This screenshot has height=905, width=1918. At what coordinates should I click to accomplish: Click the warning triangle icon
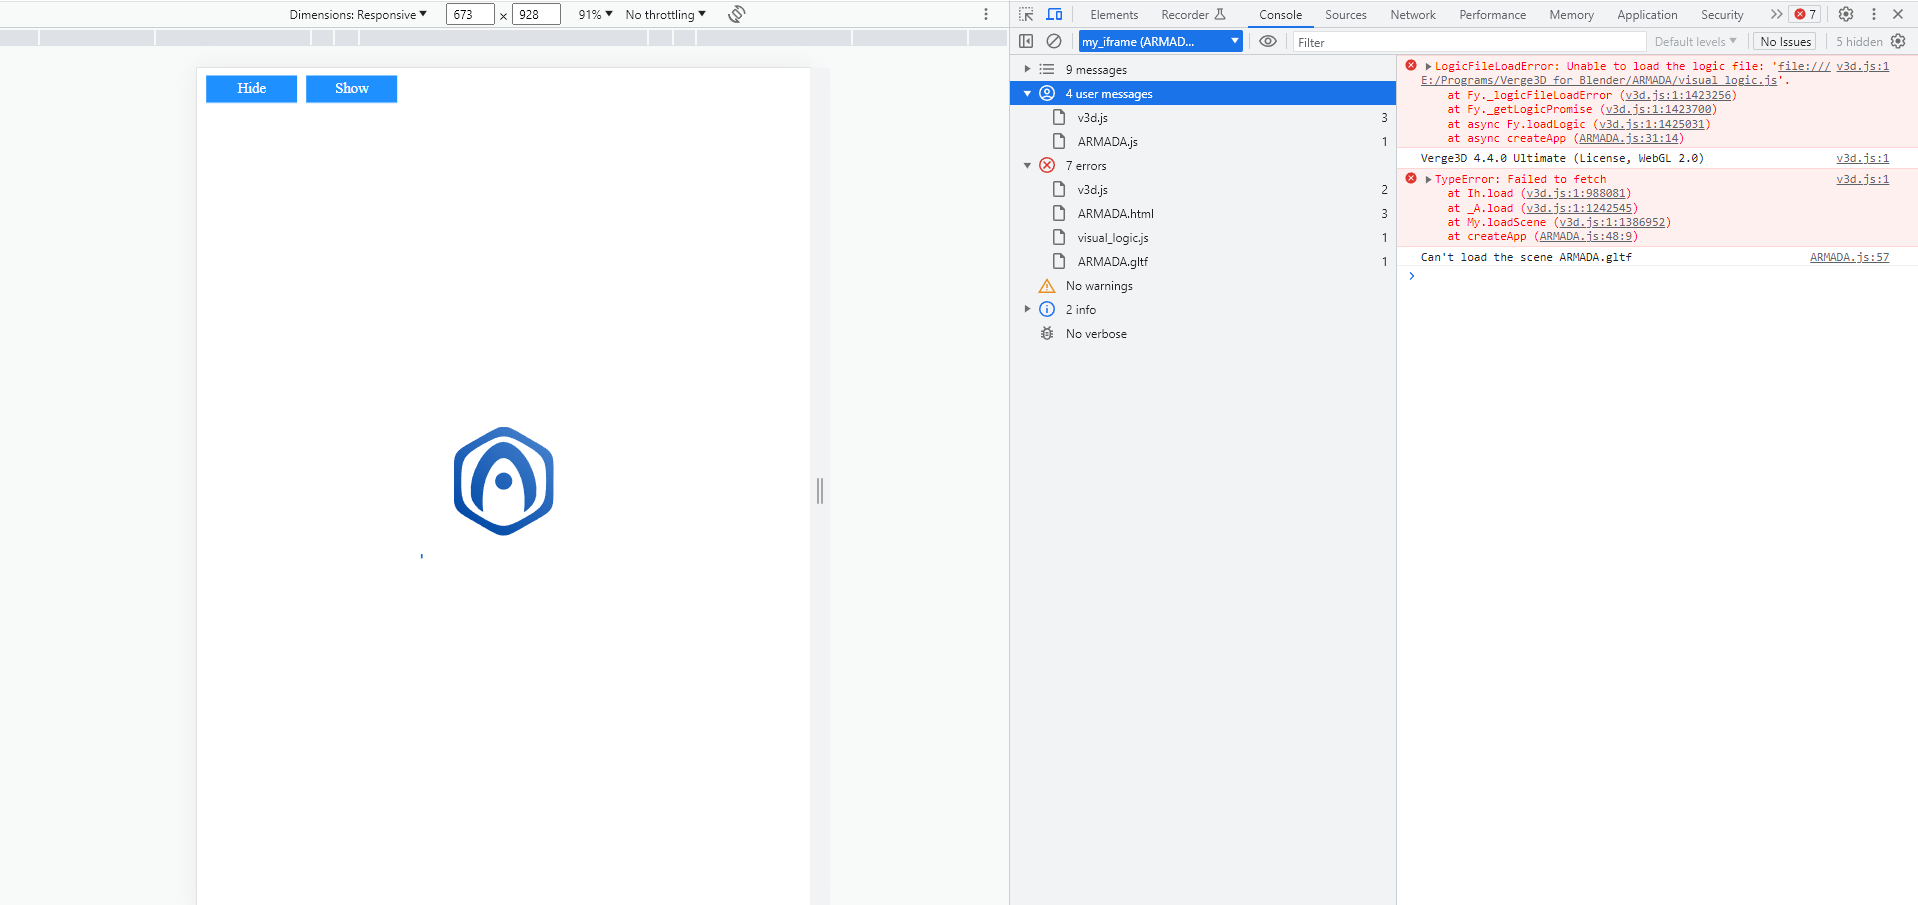click(1047, 285)
